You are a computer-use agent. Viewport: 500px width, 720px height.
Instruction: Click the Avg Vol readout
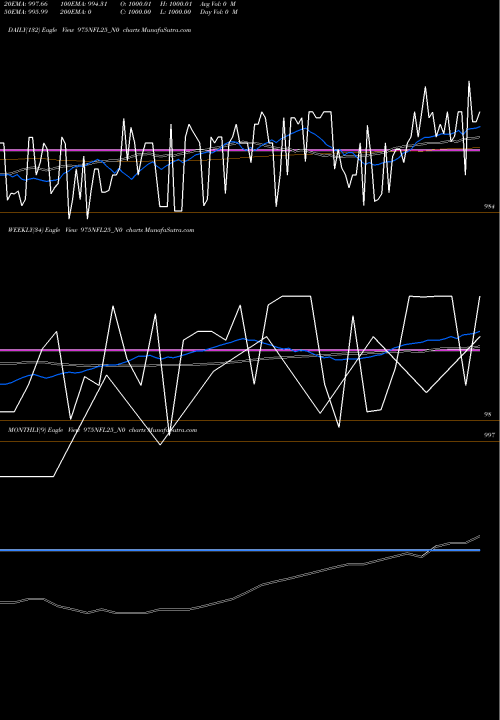pyautogui.click(x=218, y=4)
